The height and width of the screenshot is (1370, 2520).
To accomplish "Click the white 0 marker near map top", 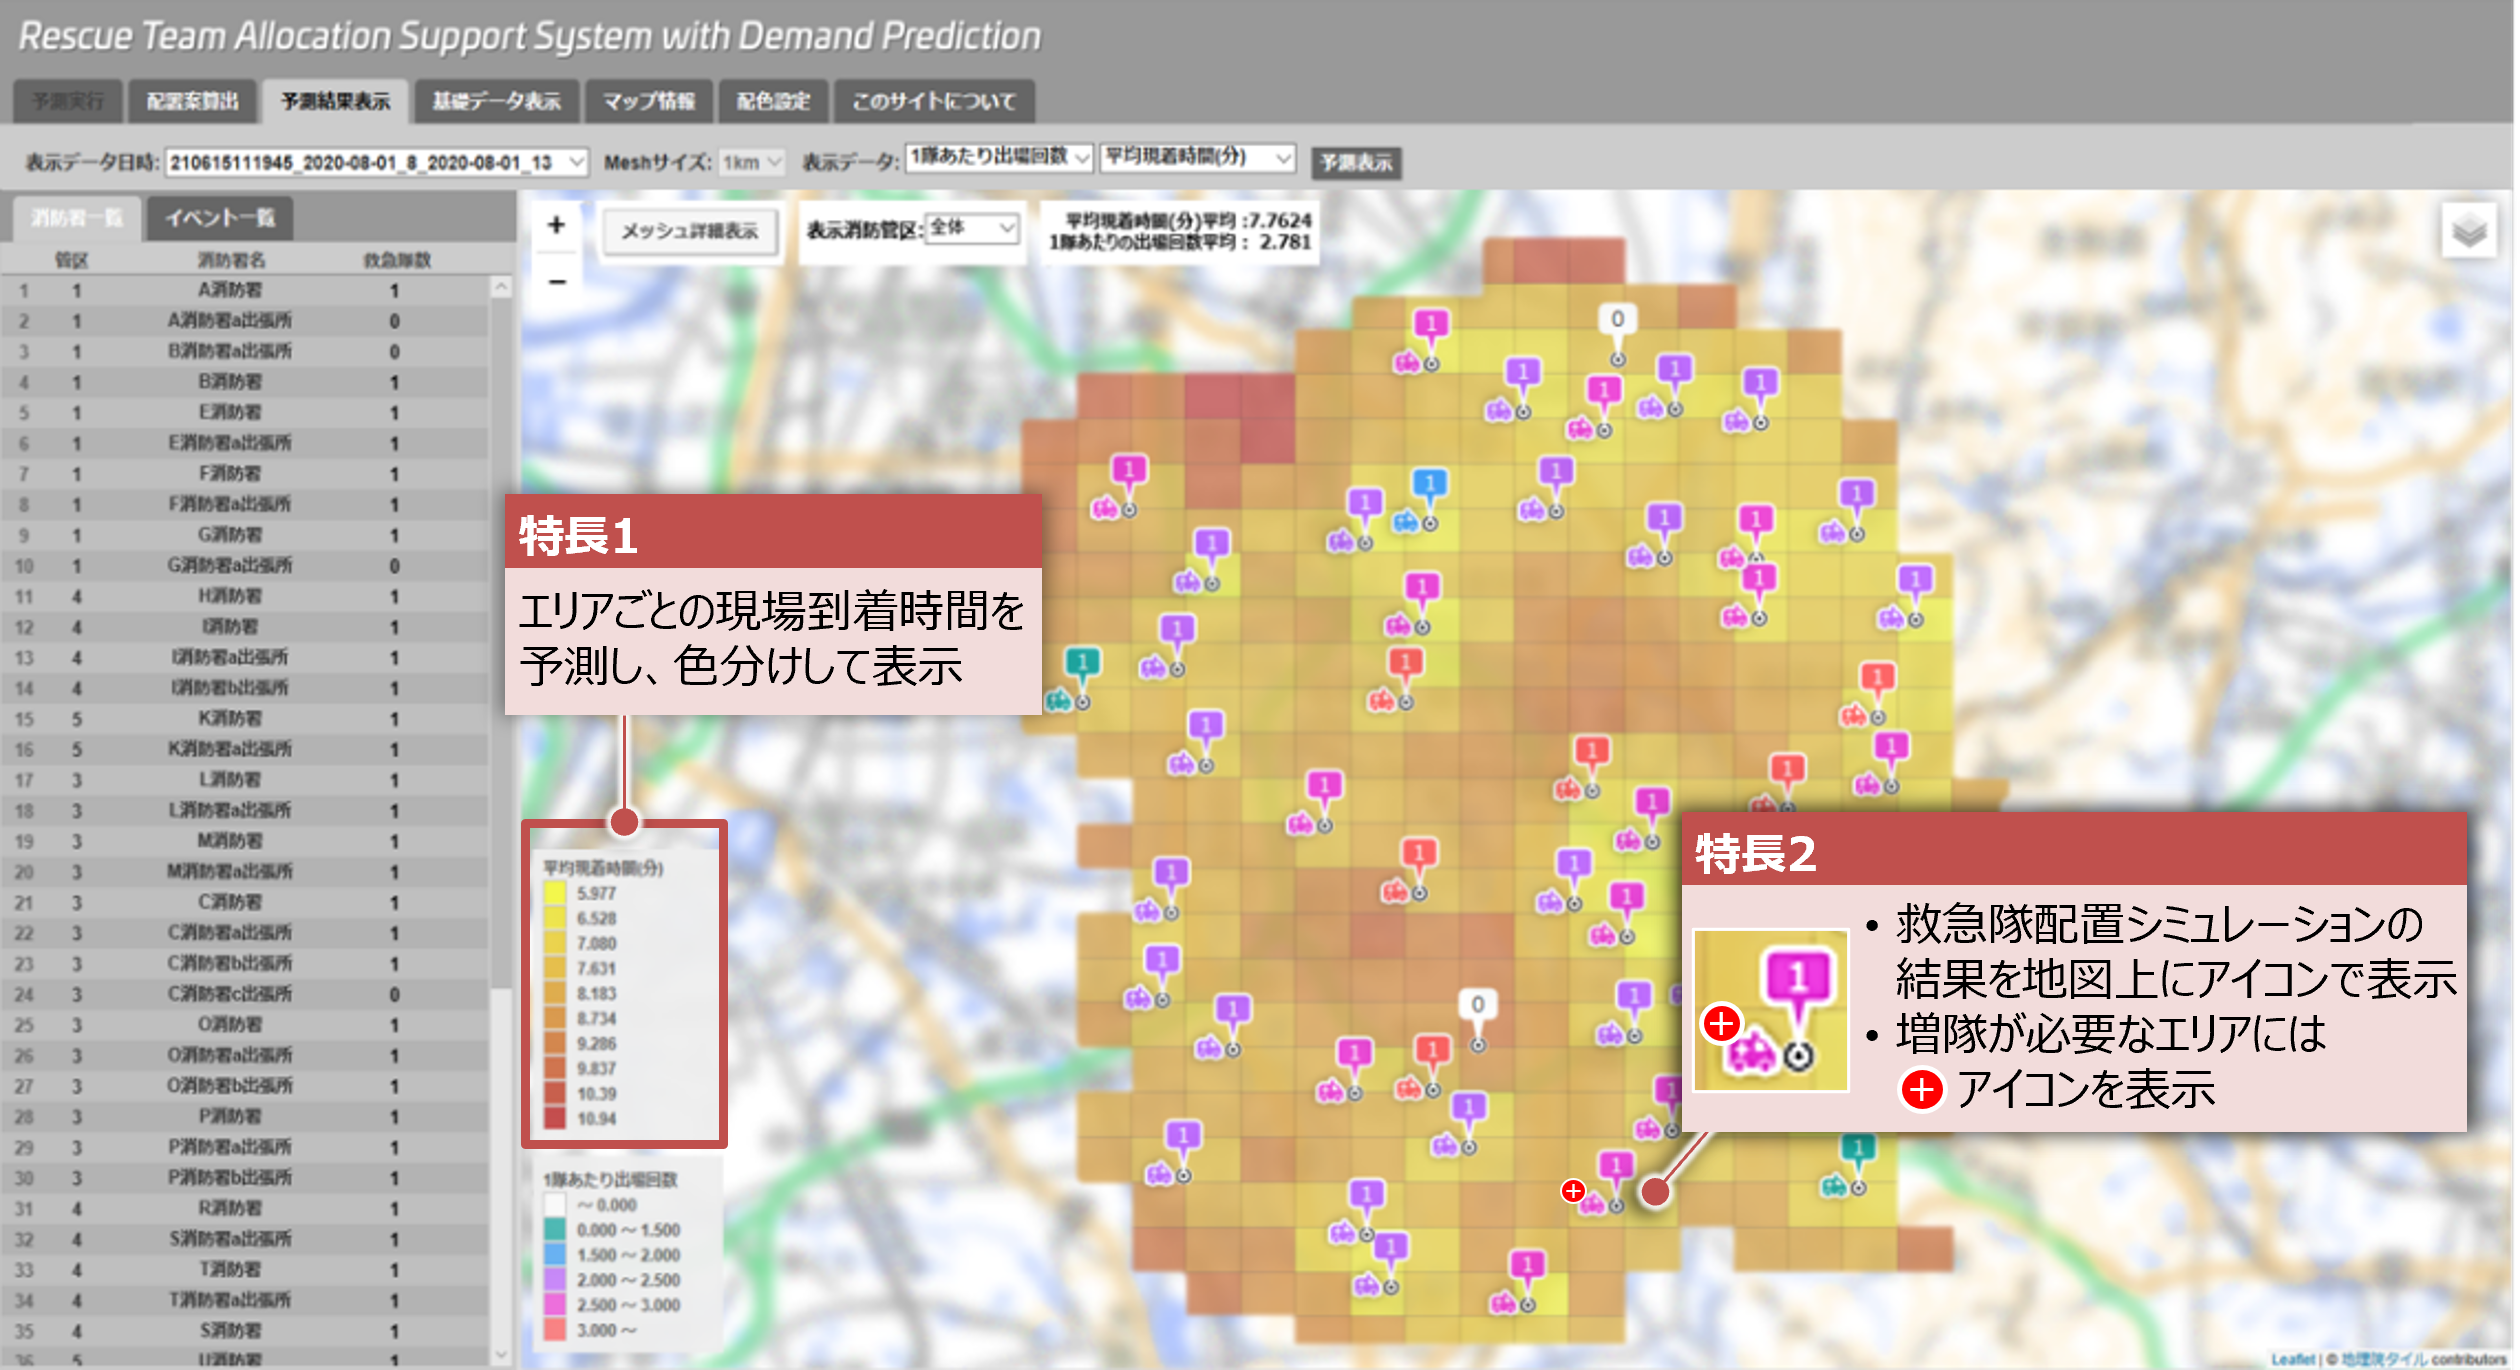I will click(1617, 319).
